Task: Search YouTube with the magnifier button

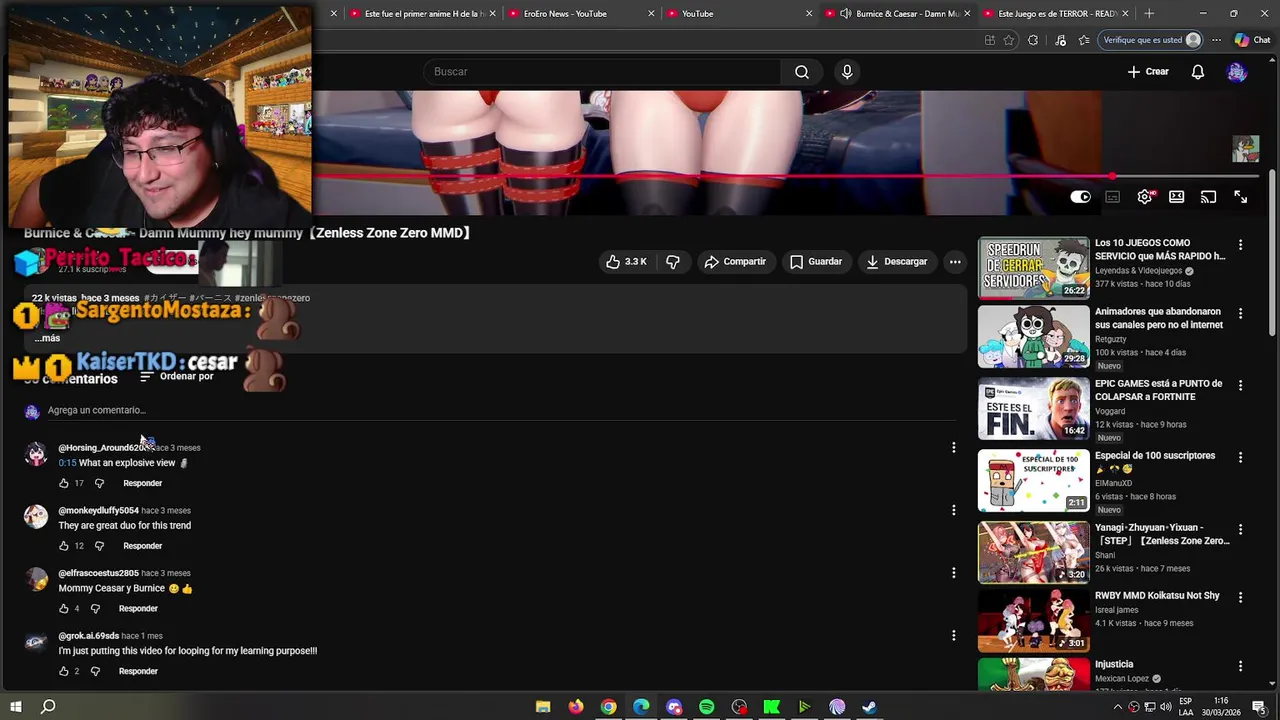Action: [802, 72]
